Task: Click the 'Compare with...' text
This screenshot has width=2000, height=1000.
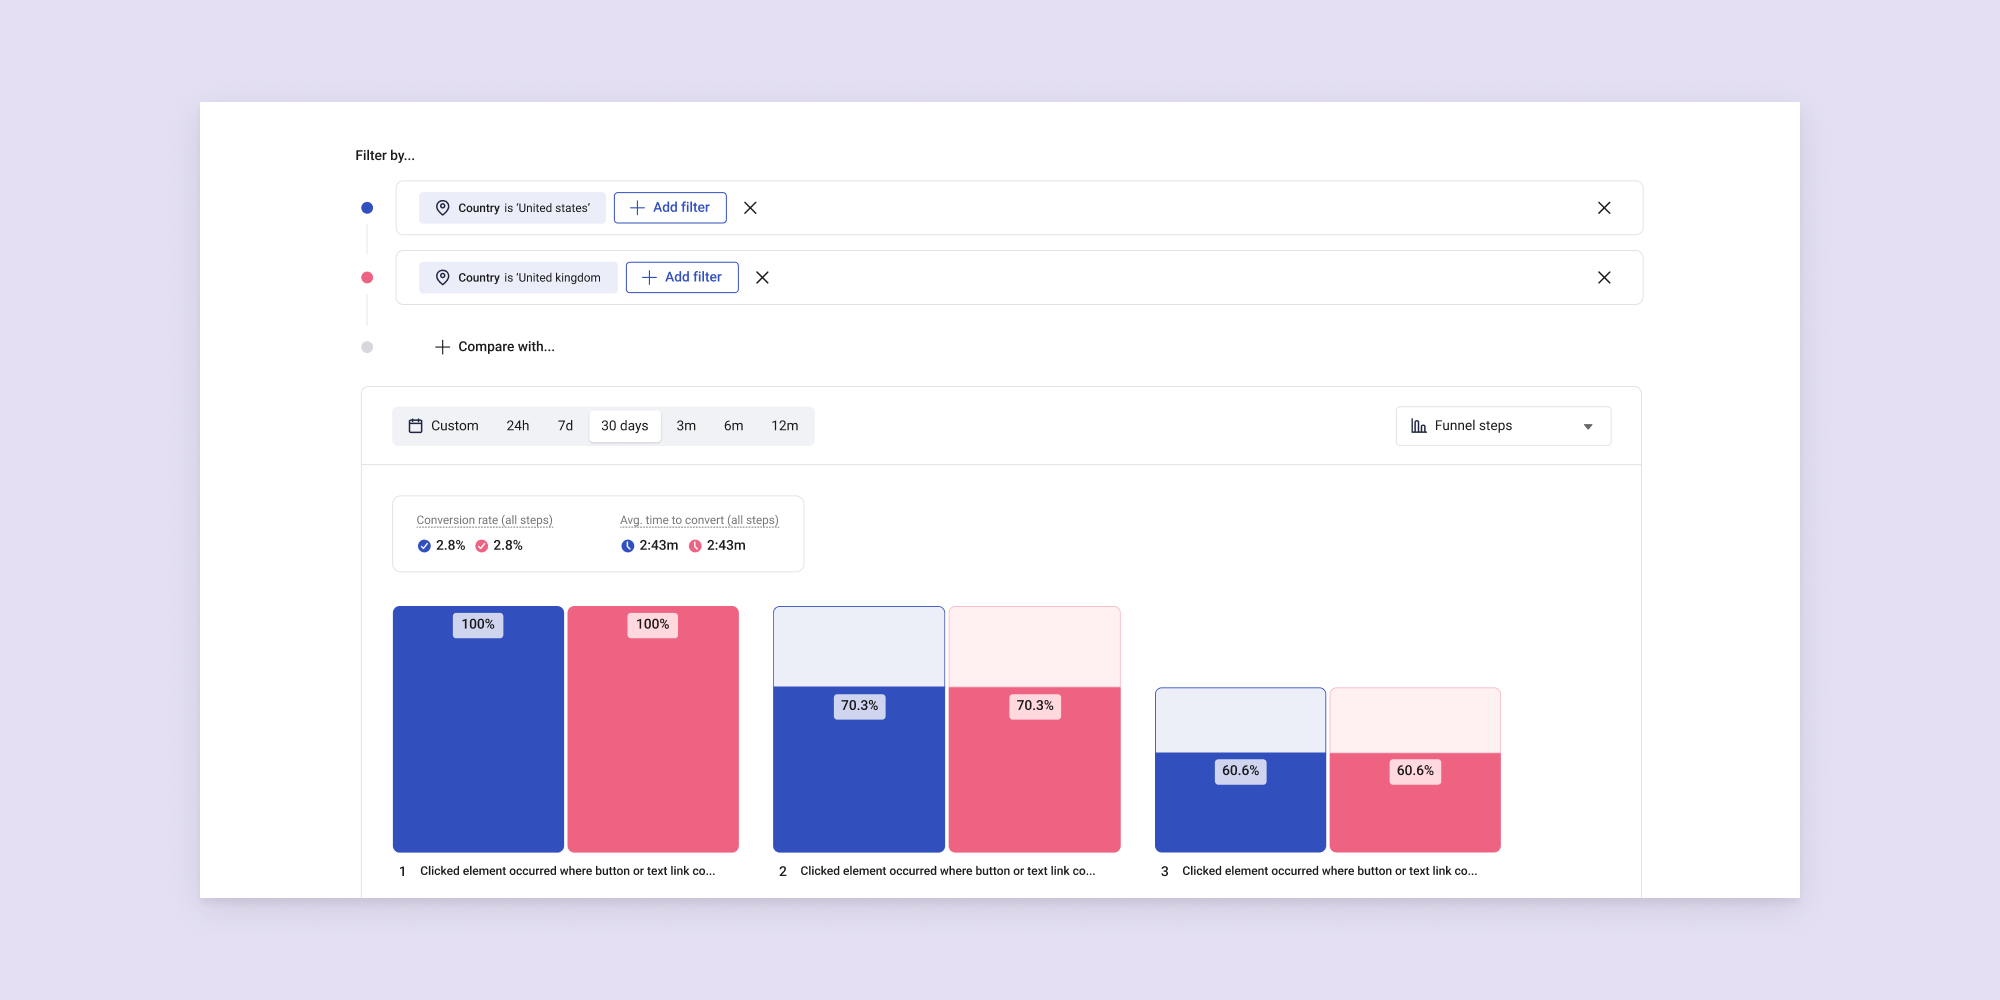Action: pyautogui.click(x=506, y=347)
